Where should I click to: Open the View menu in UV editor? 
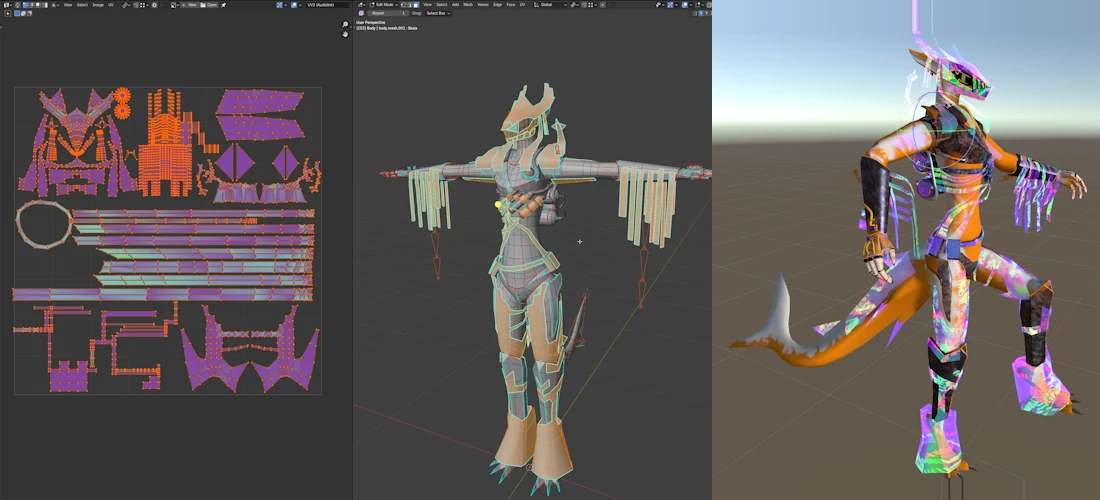(x=68, y=5)
